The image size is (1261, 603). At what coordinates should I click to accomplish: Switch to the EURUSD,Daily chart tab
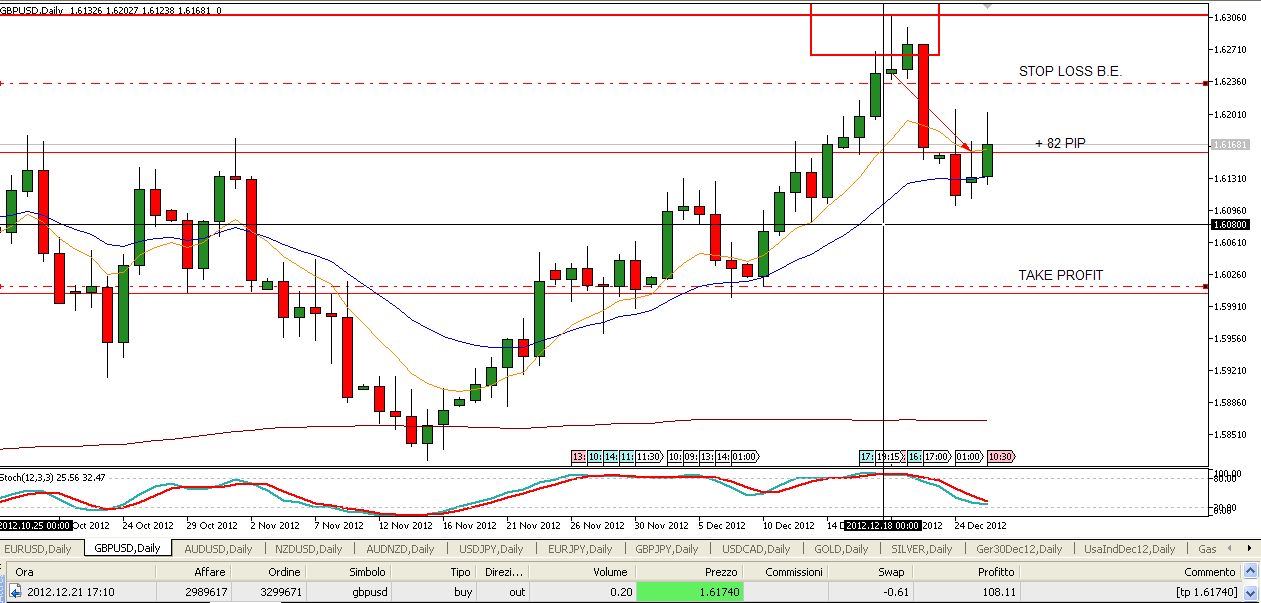click(38, 549)
